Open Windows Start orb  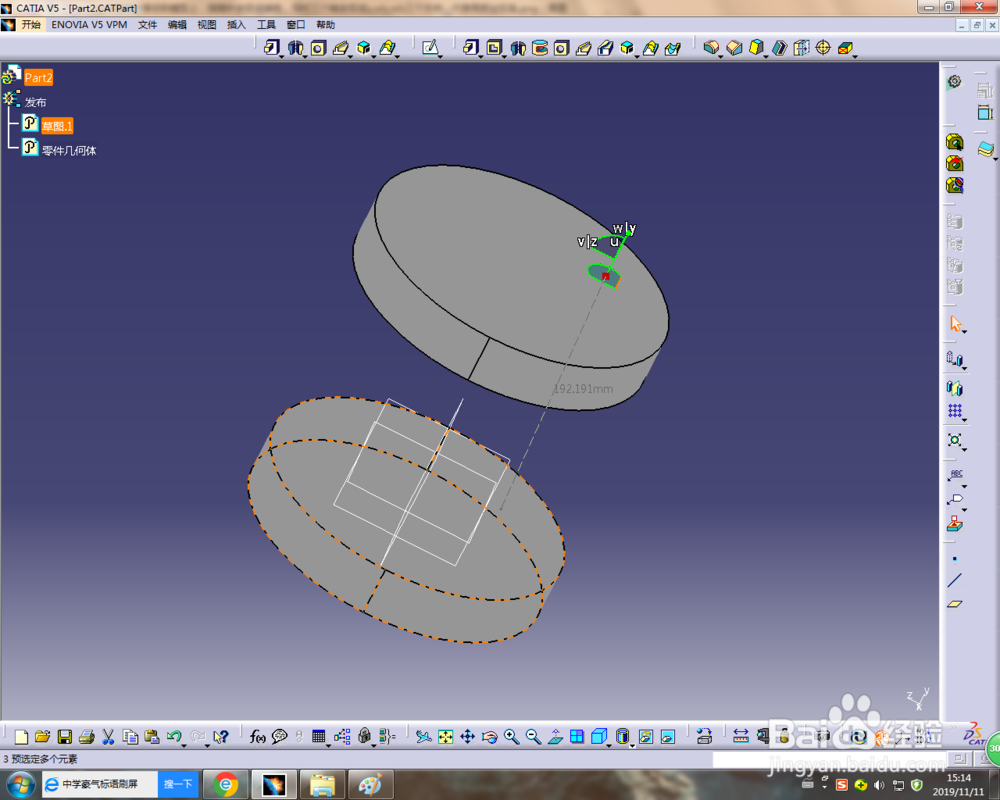click(x=21, y=784)
